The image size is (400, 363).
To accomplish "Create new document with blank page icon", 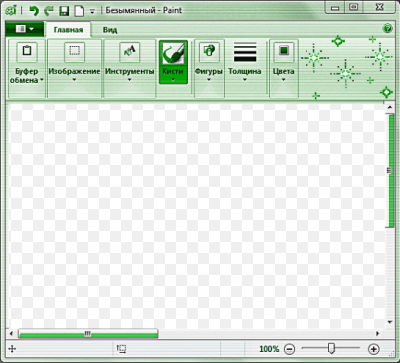I will [79, 11].
